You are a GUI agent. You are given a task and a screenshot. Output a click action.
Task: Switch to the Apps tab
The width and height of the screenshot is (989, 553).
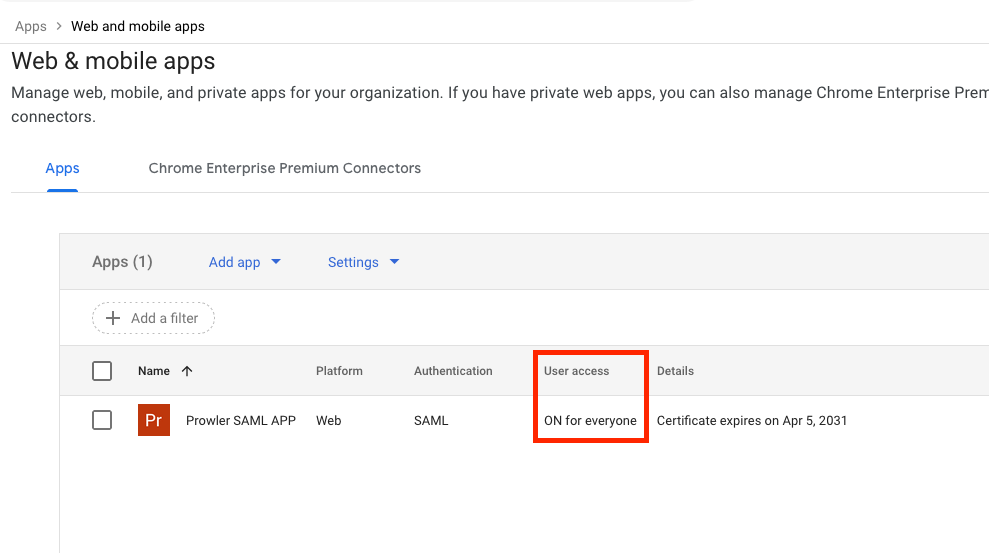tap(62, 168)
